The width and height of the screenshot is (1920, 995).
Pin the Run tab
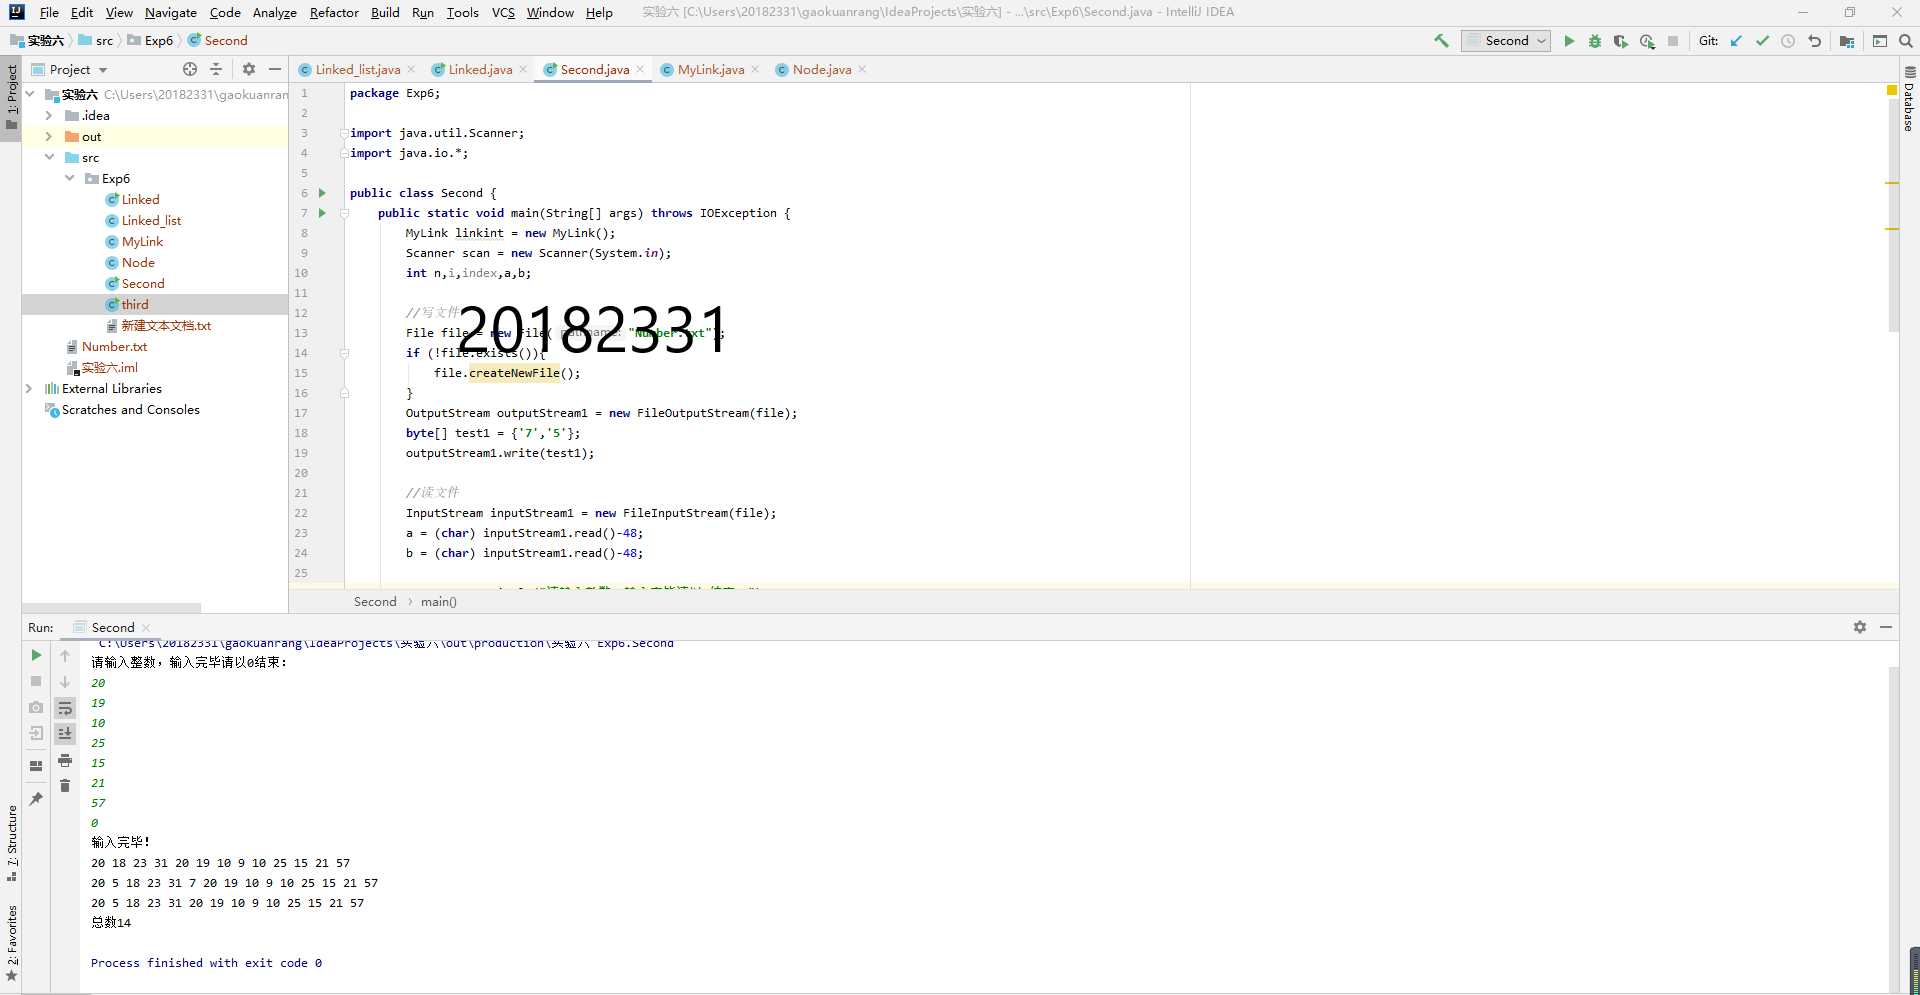(x=36, y=799)
